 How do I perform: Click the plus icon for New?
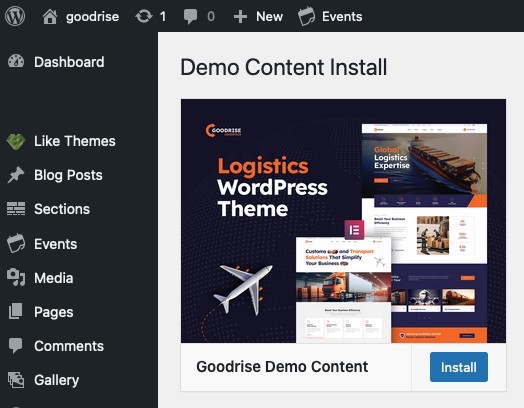tap(240, 16)
